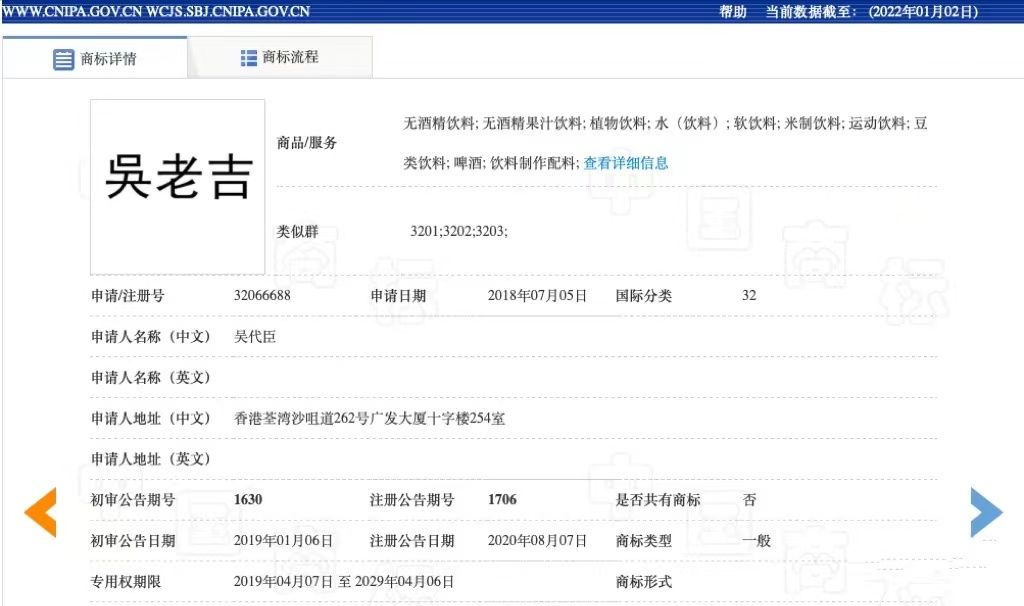
Task: Click the blue next-record arrow
Action: pos(986,512)
